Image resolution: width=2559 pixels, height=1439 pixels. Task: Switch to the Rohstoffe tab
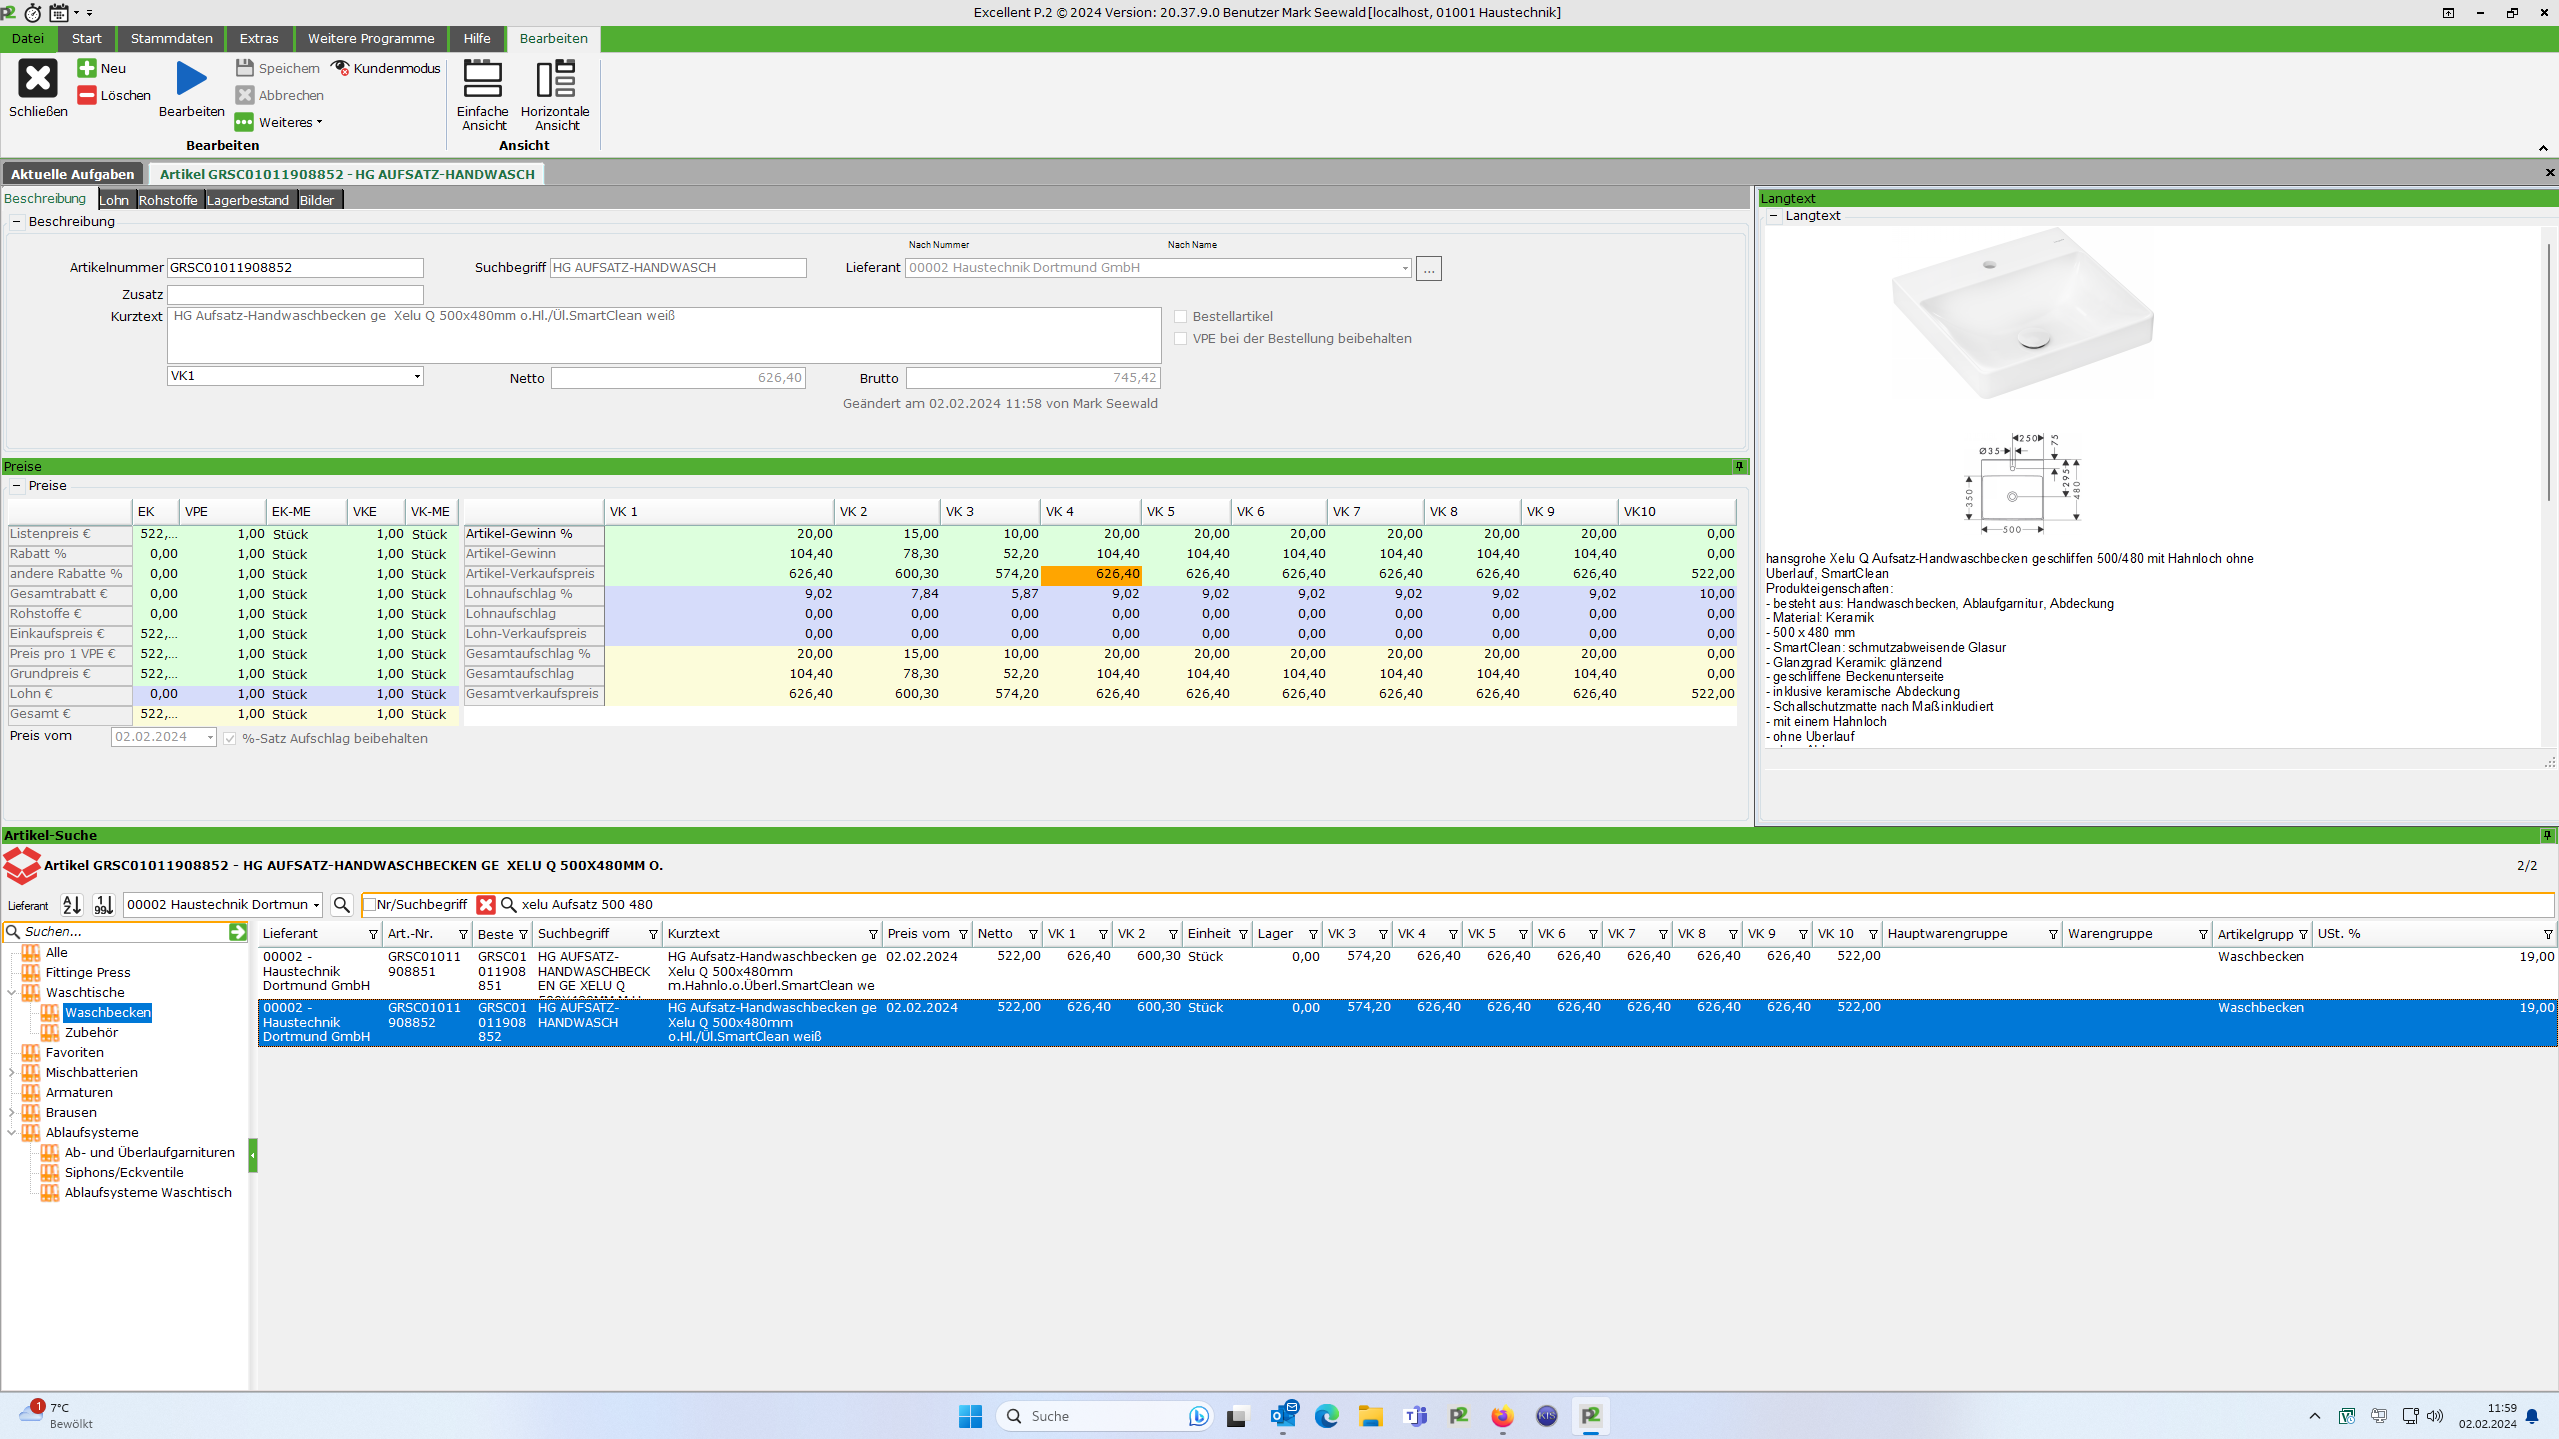(x=168, y=200)
